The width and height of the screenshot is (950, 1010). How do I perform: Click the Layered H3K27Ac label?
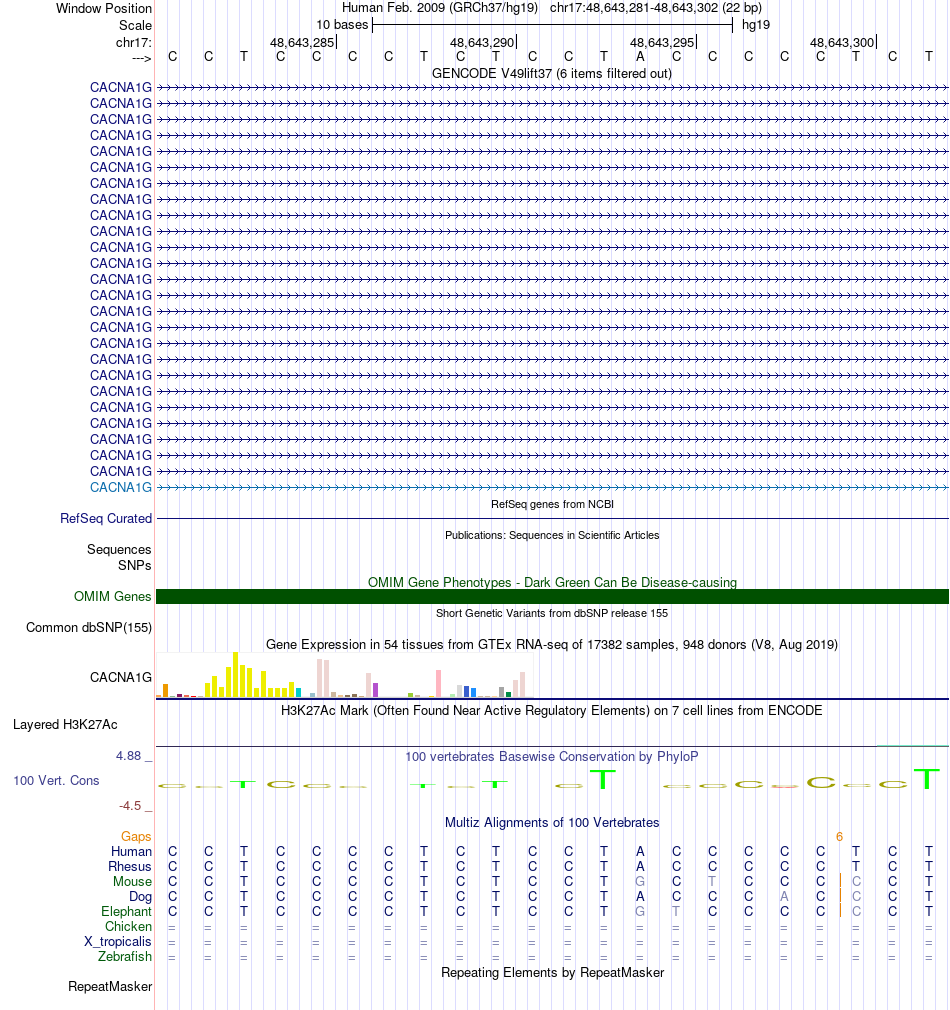pyautogui.click(x=65, y=725)
